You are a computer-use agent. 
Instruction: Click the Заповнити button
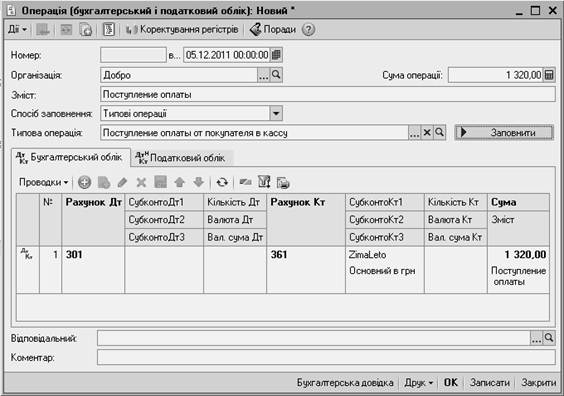(504, 133)
